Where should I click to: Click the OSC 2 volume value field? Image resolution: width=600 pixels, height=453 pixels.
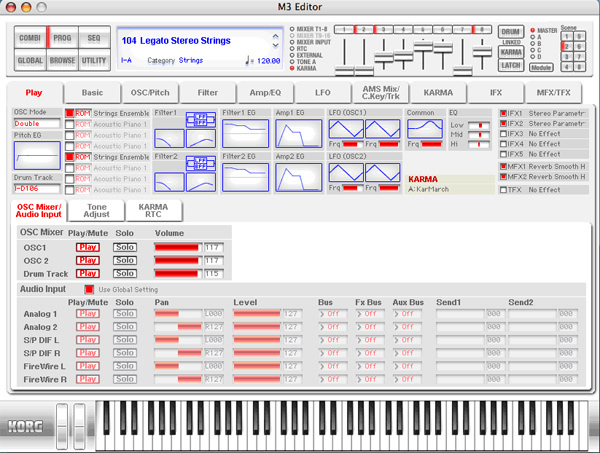point(214,261)
